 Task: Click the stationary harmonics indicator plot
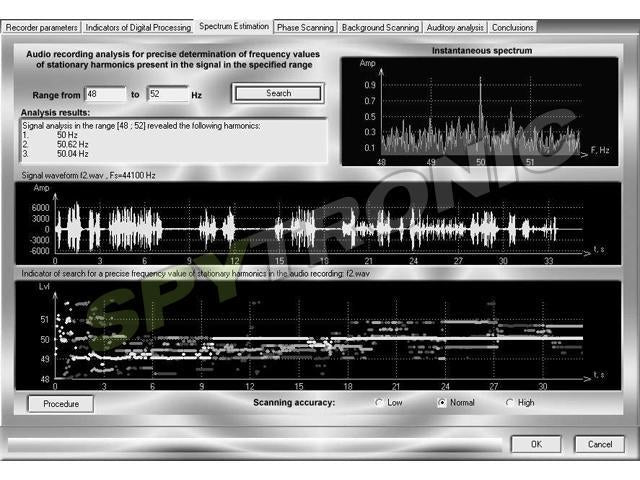(318, 336)
